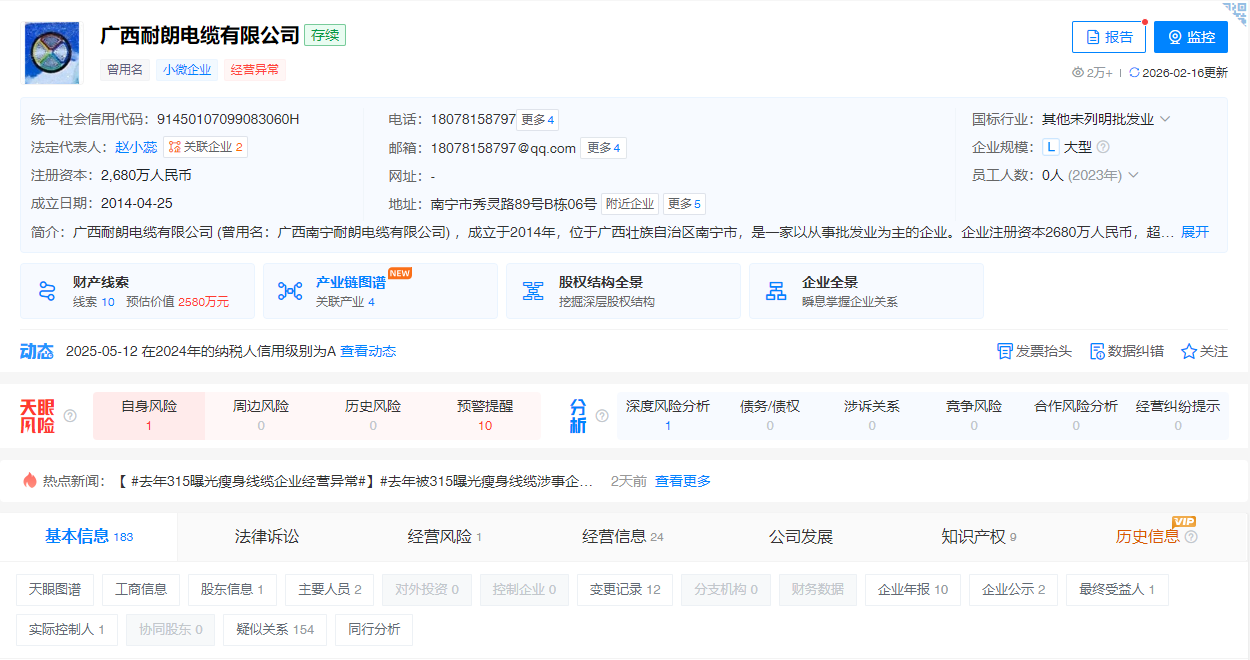Select the 股权结构全景 icon
1250x660 pixels.
(533, 290)
